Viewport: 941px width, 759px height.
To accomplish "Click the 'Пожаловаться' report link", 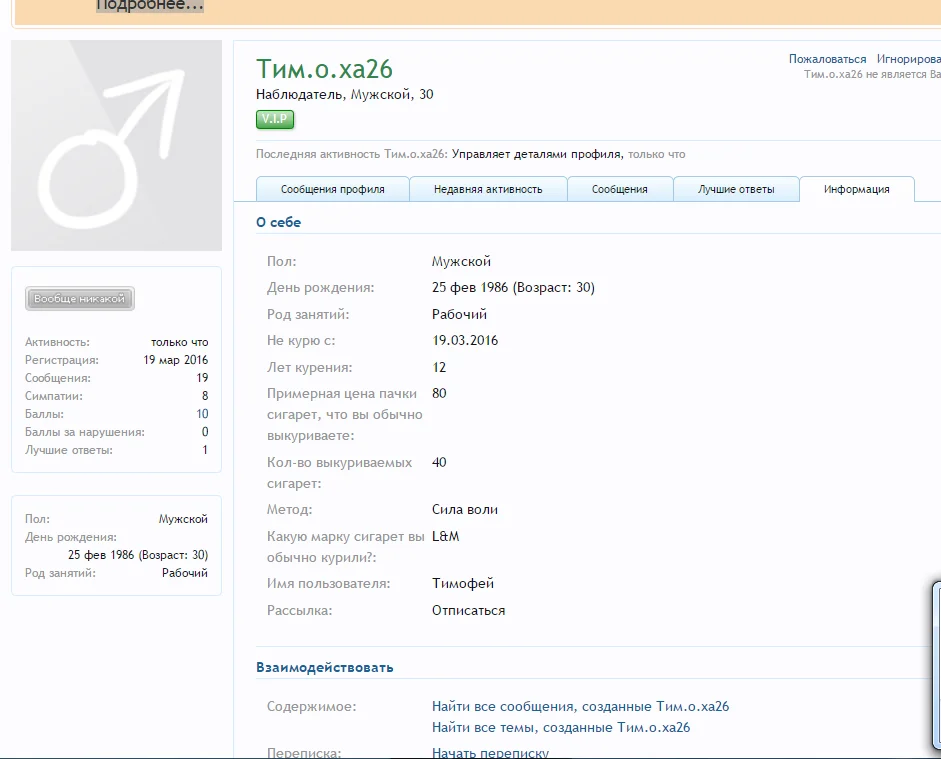I will 827,59.
